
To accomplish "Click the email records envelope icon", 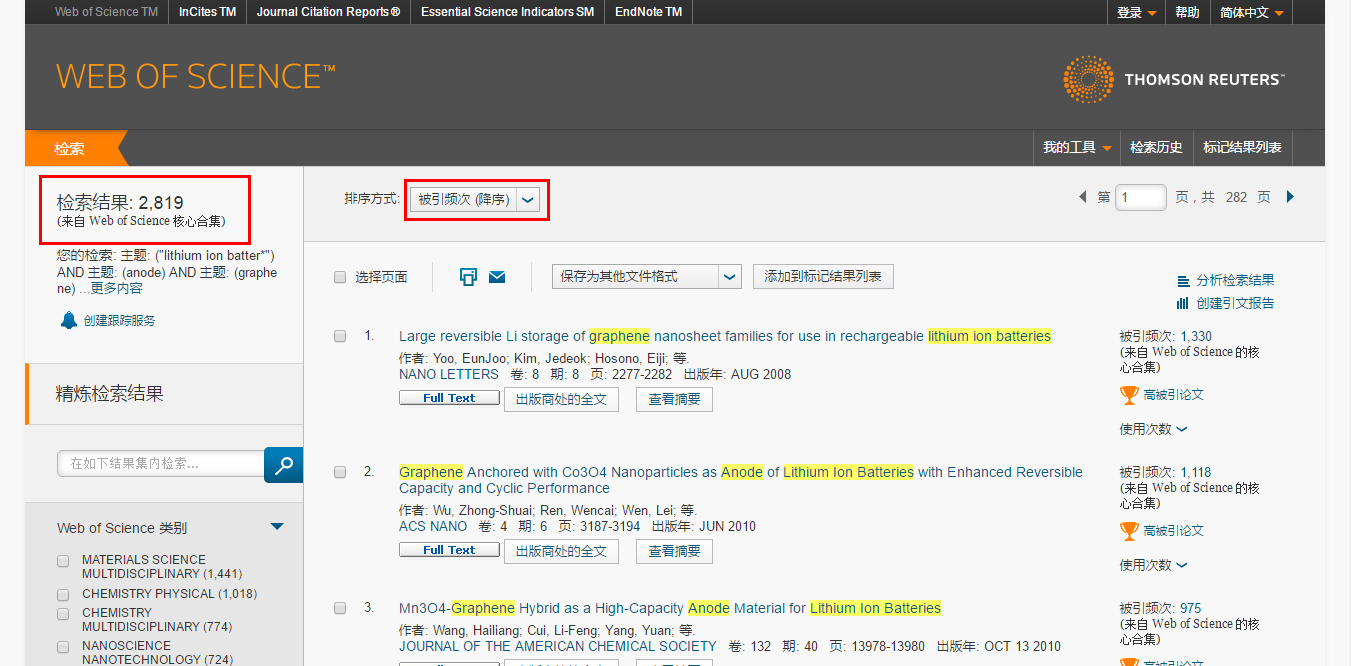I will [497, 276].
